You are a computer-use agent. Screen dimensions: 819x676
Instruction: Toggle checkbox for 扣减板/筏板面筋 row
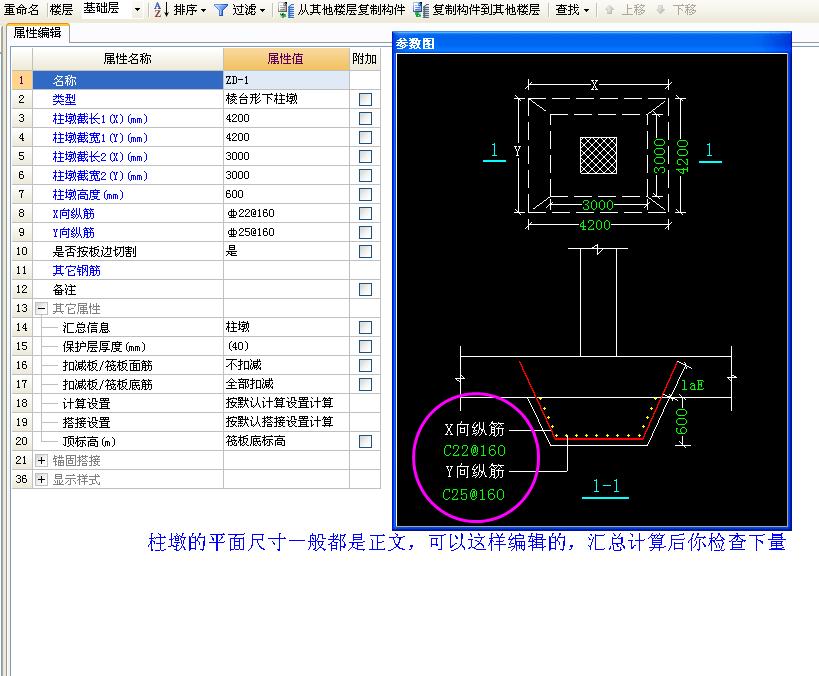pos(365,365)
